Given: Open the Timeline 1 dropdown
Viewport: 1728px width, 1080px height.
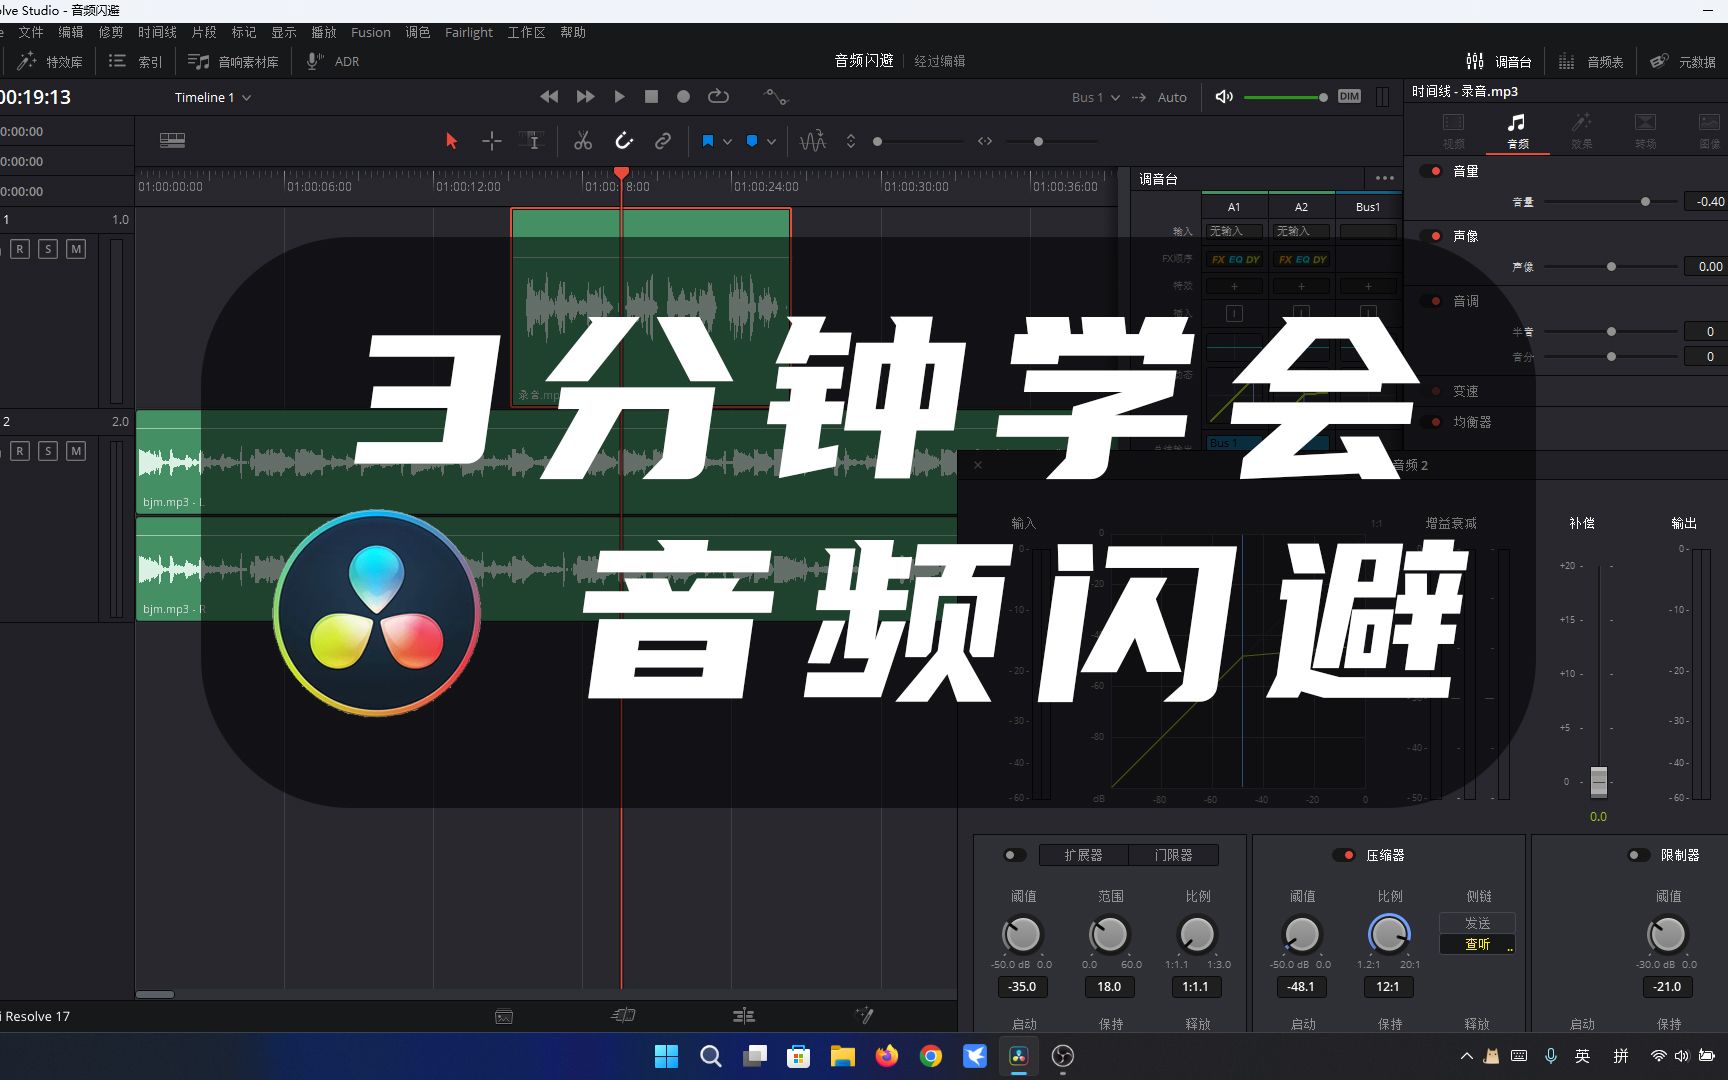Looking at the screenshot, I should [213, 97].
